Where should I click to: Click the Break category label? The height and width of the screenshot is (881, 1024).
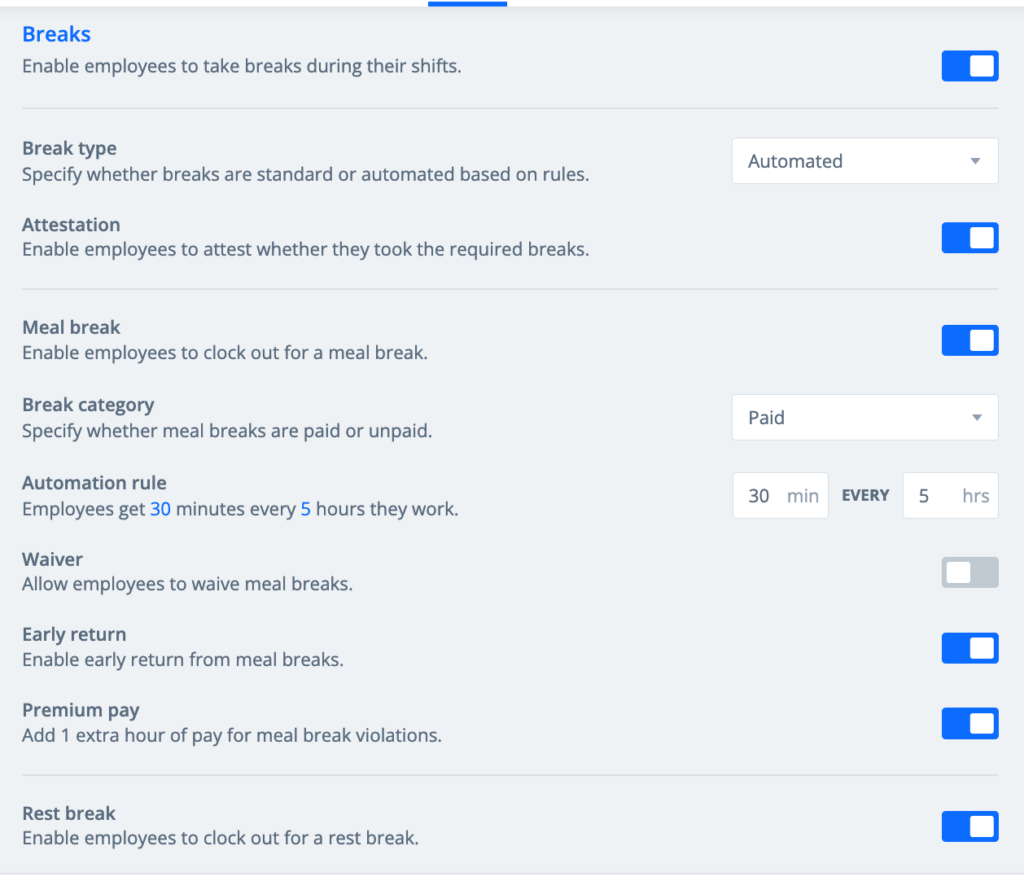(x=88, y=405)
